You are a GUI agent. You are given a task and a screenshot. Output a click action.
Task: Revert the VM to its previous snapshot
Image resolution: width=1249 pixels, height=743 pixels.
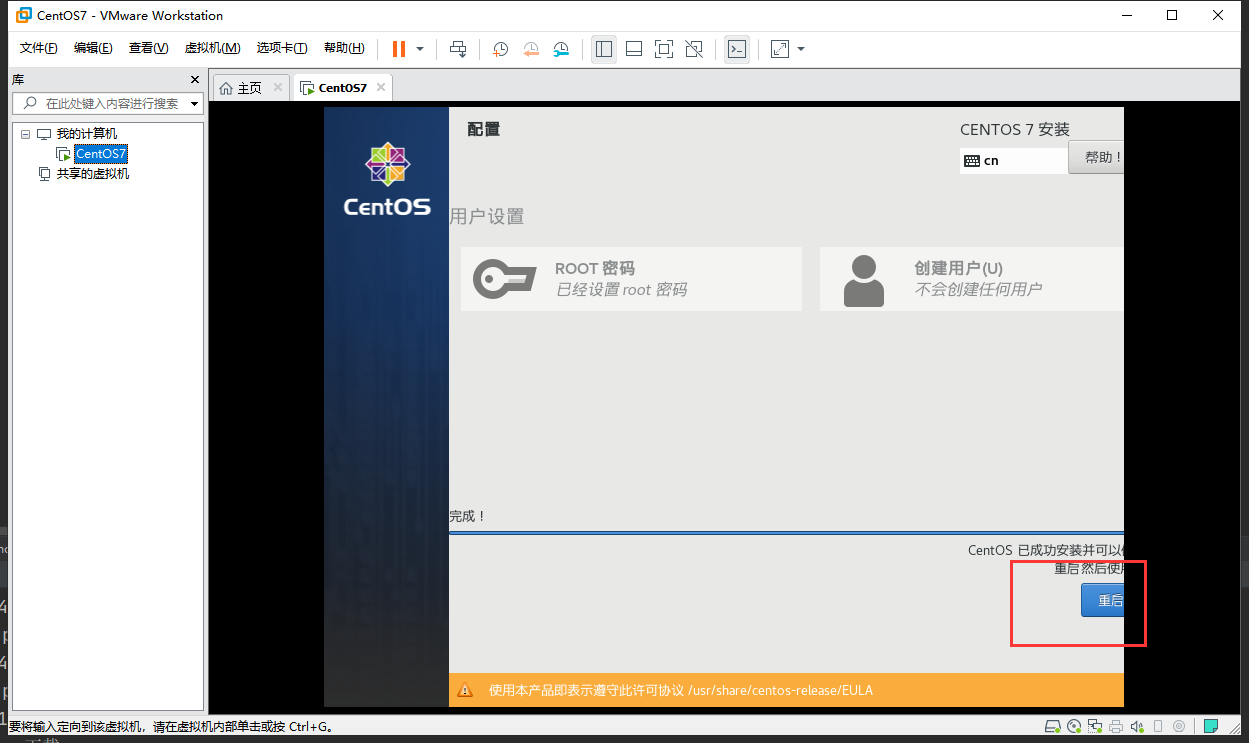pos(531,49)
